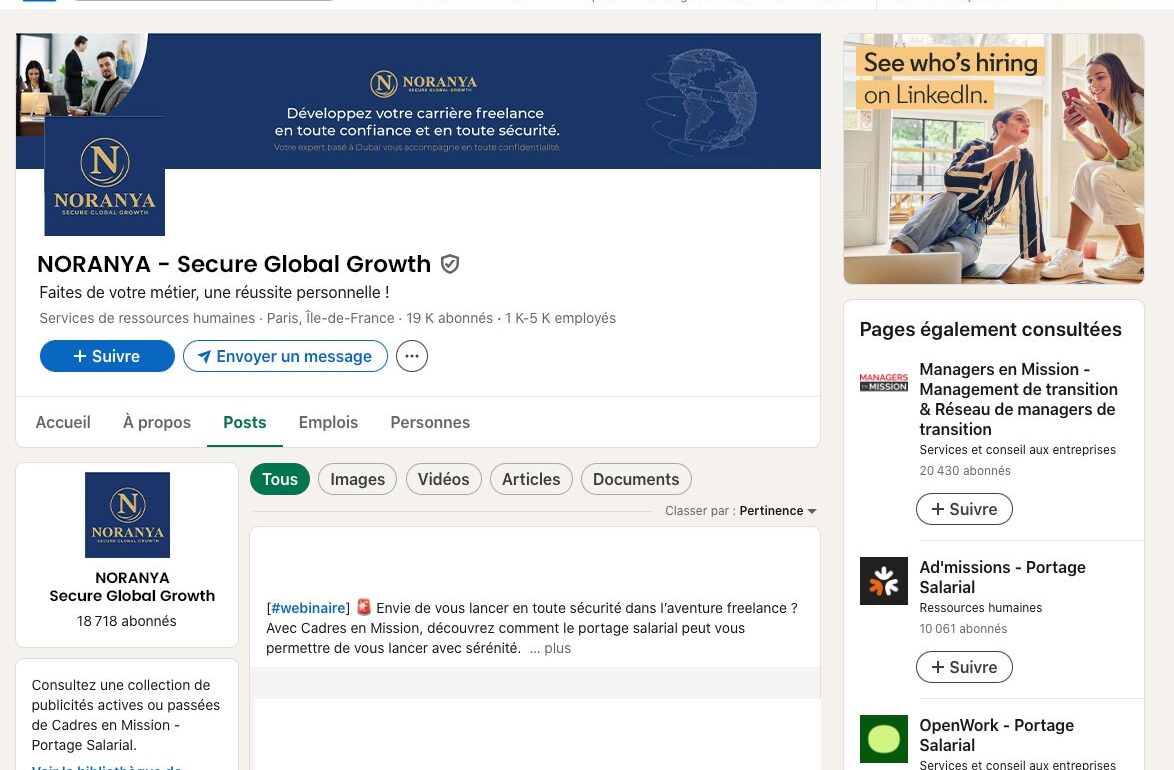This screenshot has width=1174, height=770.
Task: Switch to the À propos tab
Action: 156,422
